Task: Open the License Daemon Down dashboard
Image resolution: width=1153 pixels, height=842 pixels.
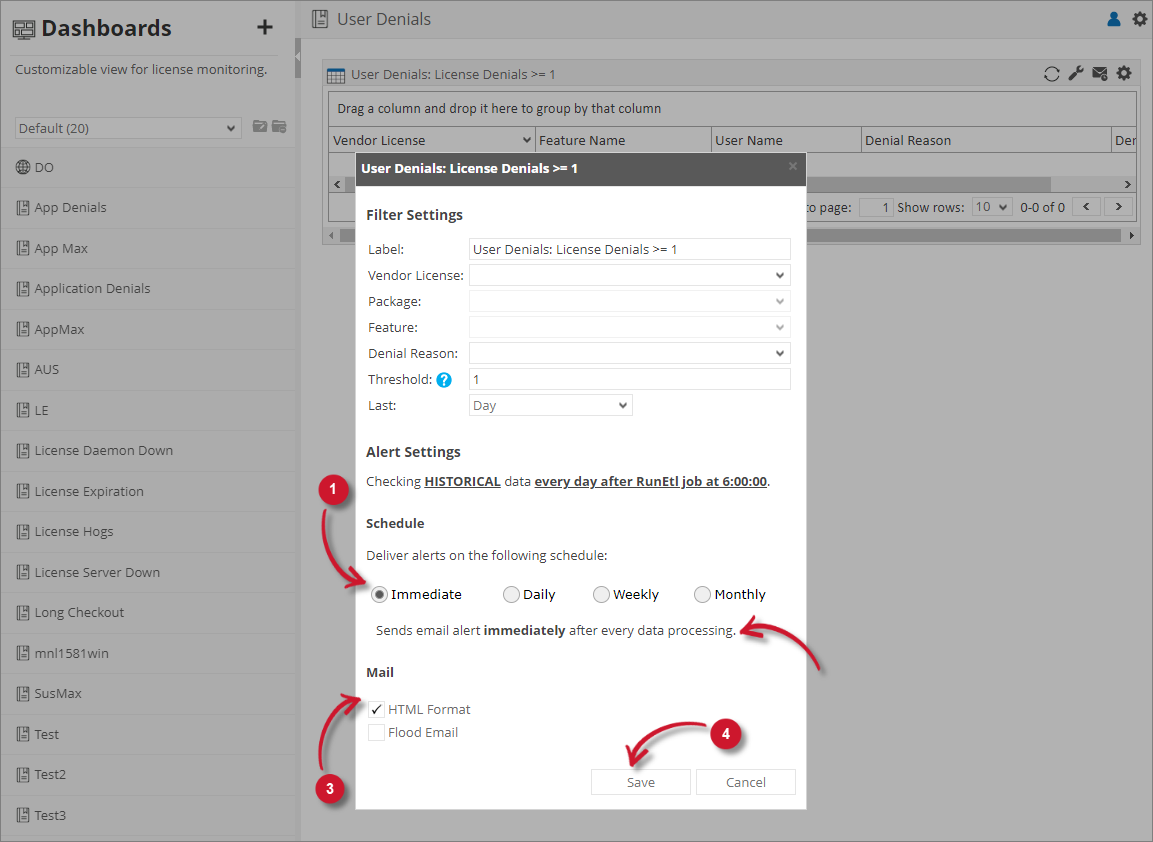Action: click(x=147, y=450)
